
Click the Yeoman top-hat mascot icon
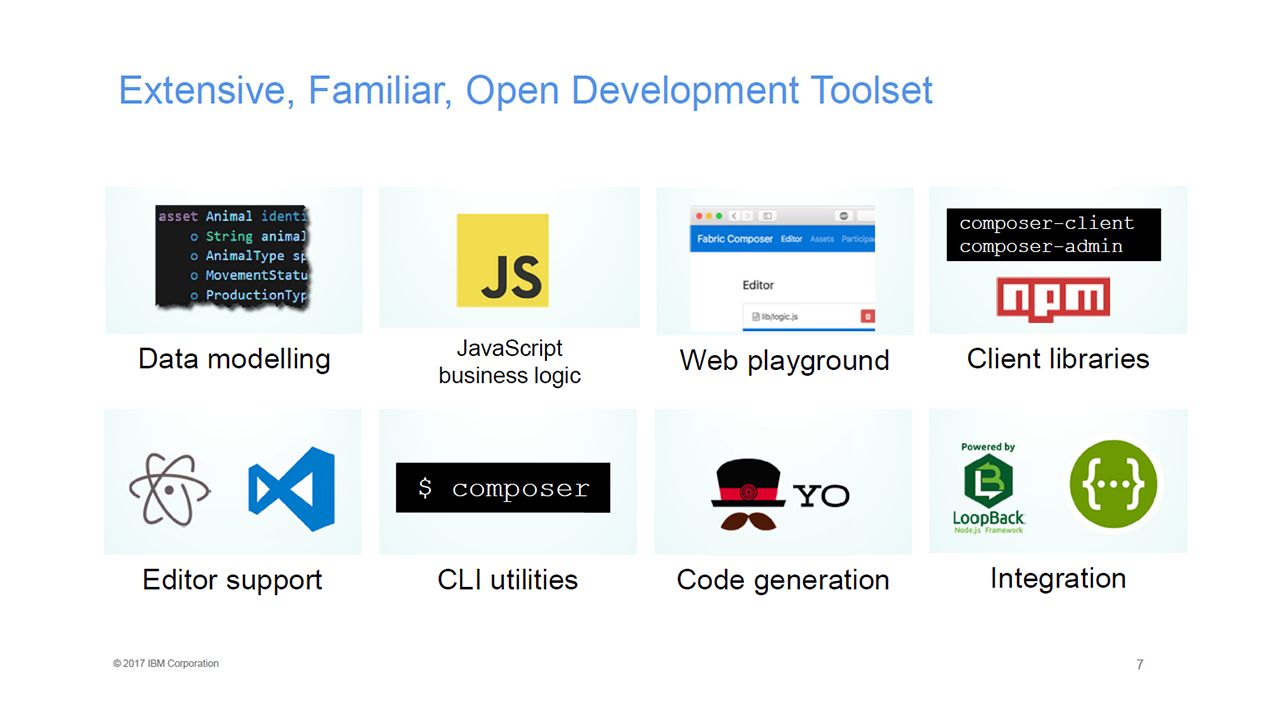pyautogui.click(x=749, y=497)
